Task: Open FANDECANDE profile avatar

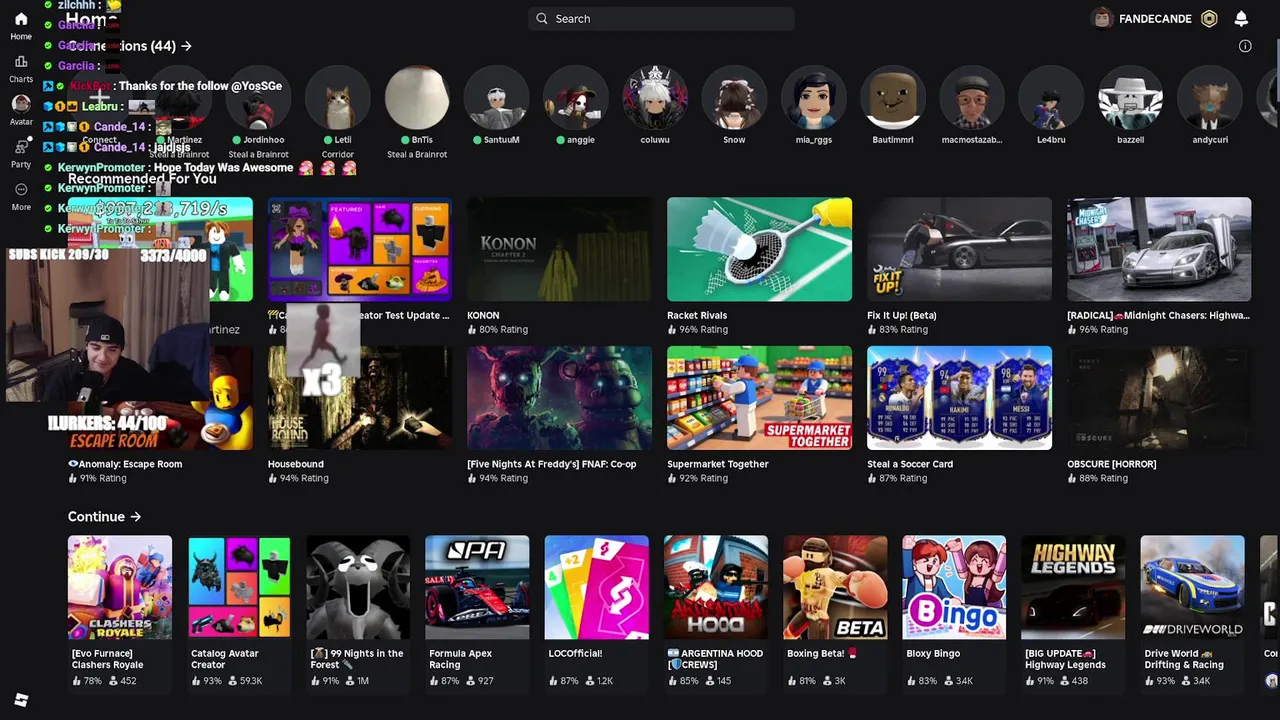Action: [1102, 19]
